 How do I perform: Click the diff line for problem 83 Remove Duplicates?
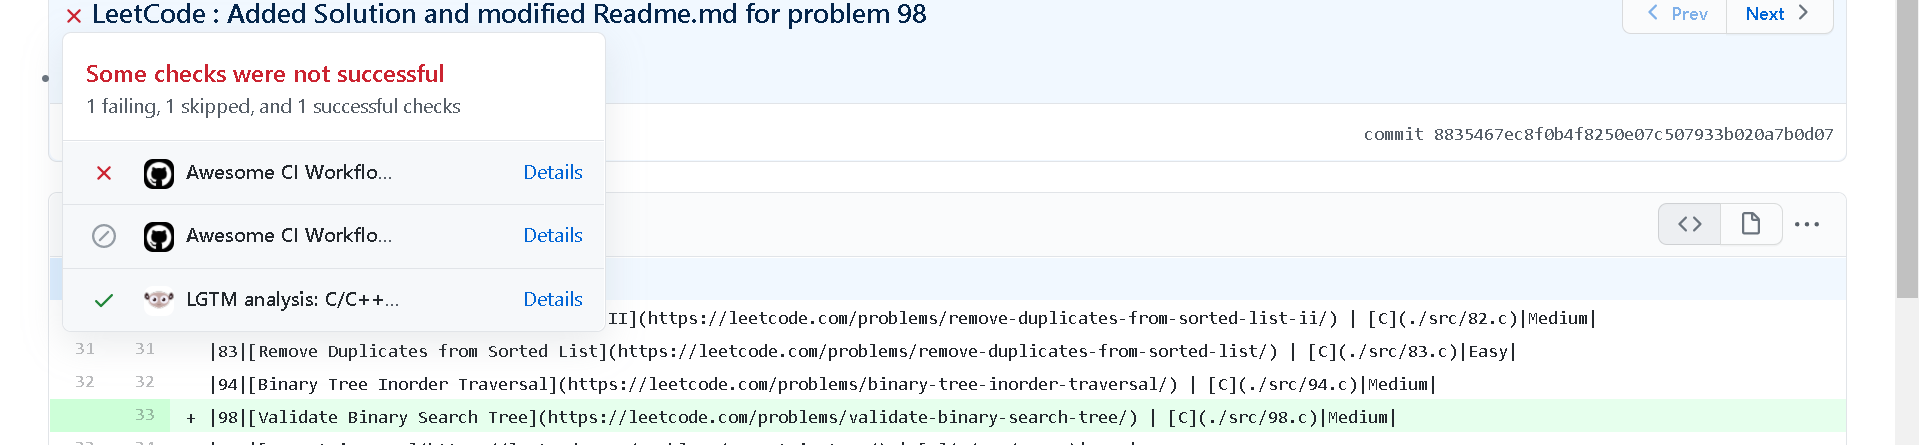pyautogui.click(x=948, y=351)
